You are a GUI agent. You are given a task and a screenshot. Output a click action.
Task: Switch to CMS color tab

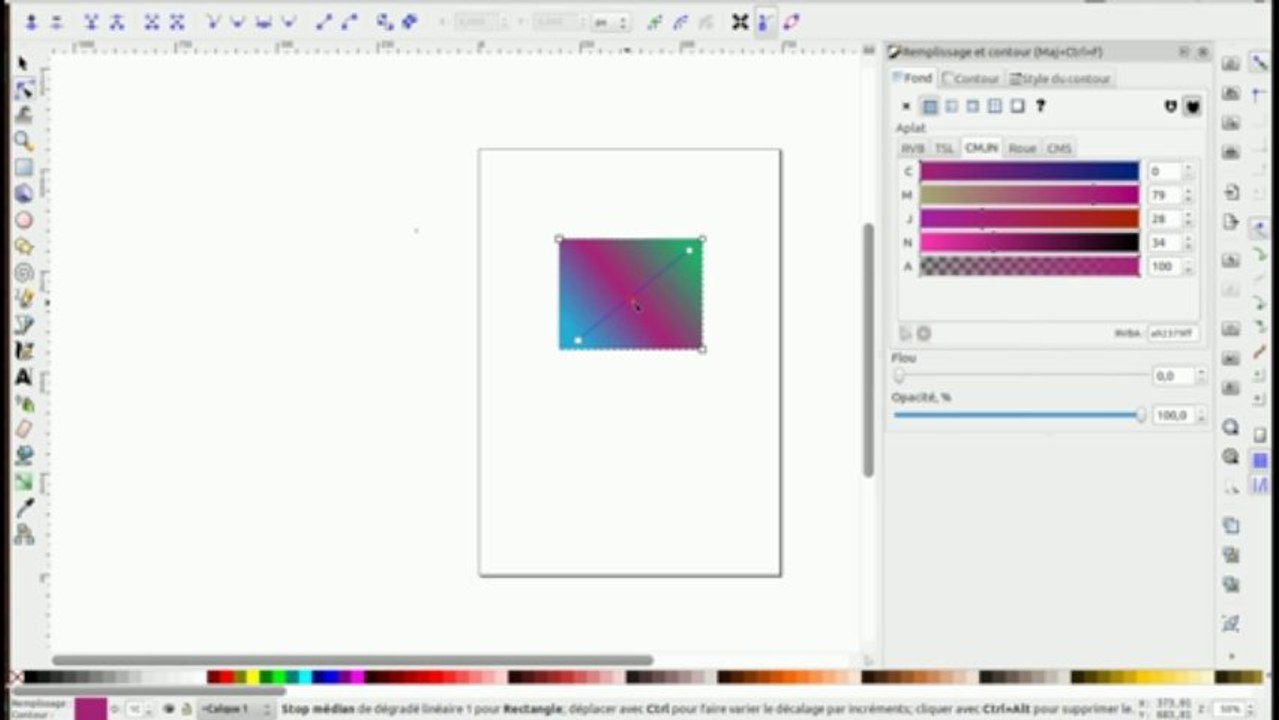pos(1059,148)
